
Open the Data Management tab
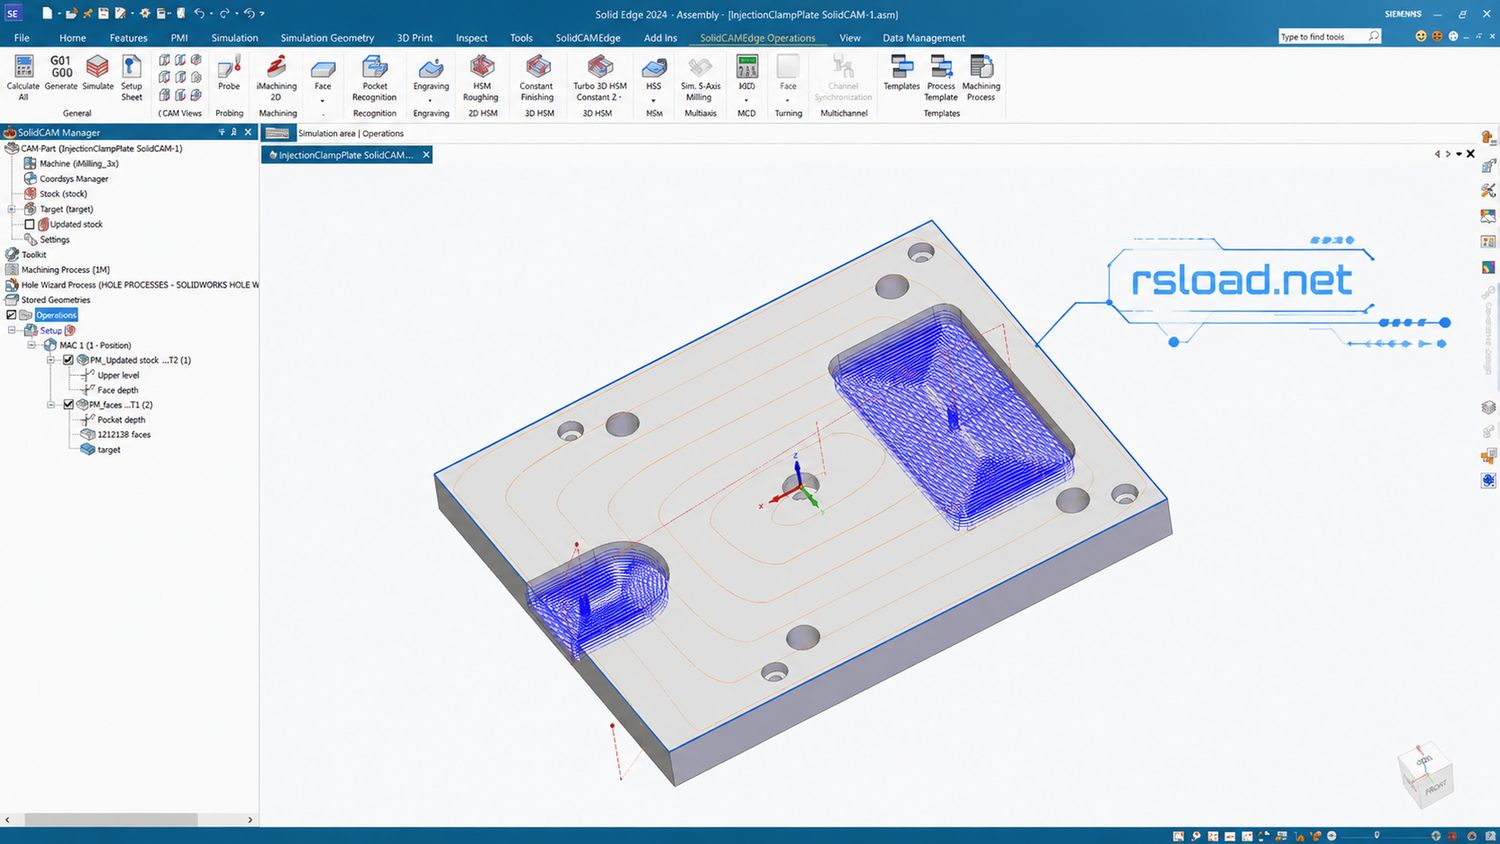click(x=924, y=38)
